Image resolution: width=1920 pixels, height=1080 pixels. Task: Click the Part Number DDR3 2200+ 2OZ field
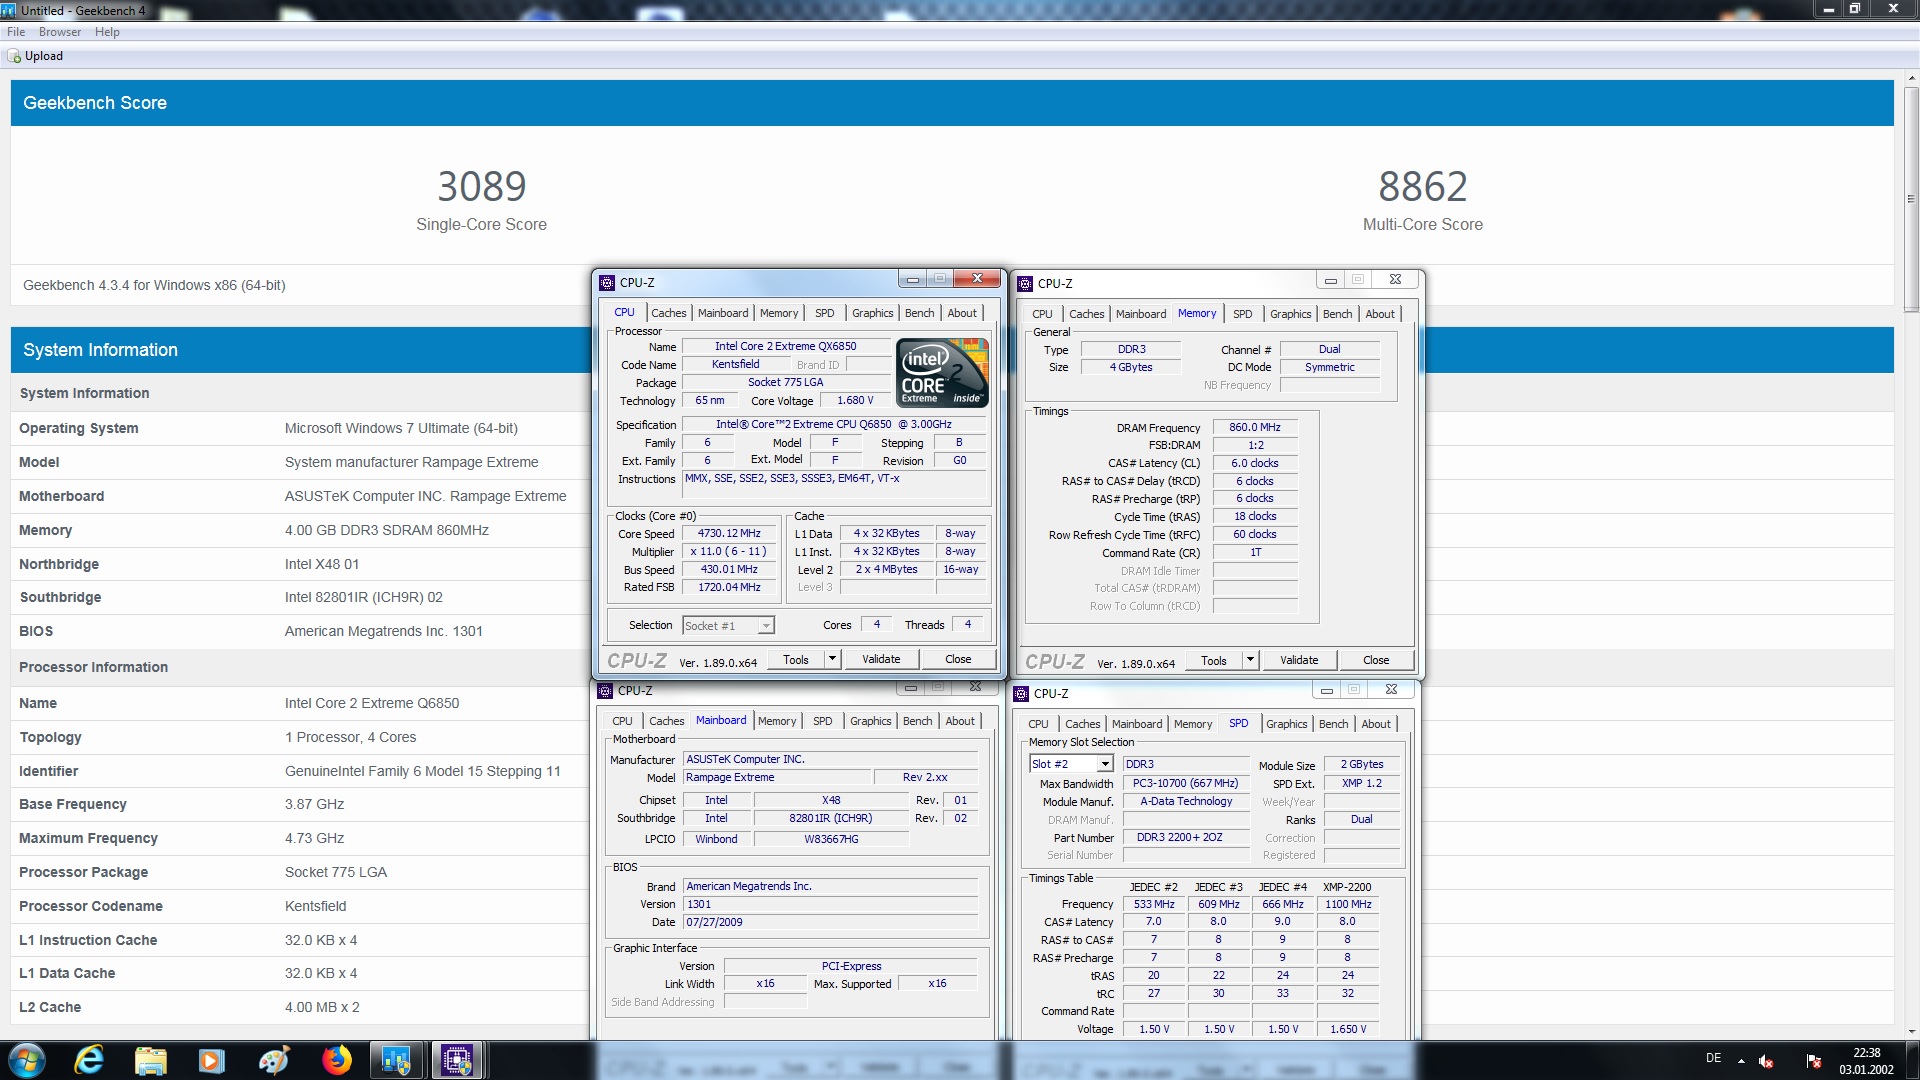click(1186, 837)
